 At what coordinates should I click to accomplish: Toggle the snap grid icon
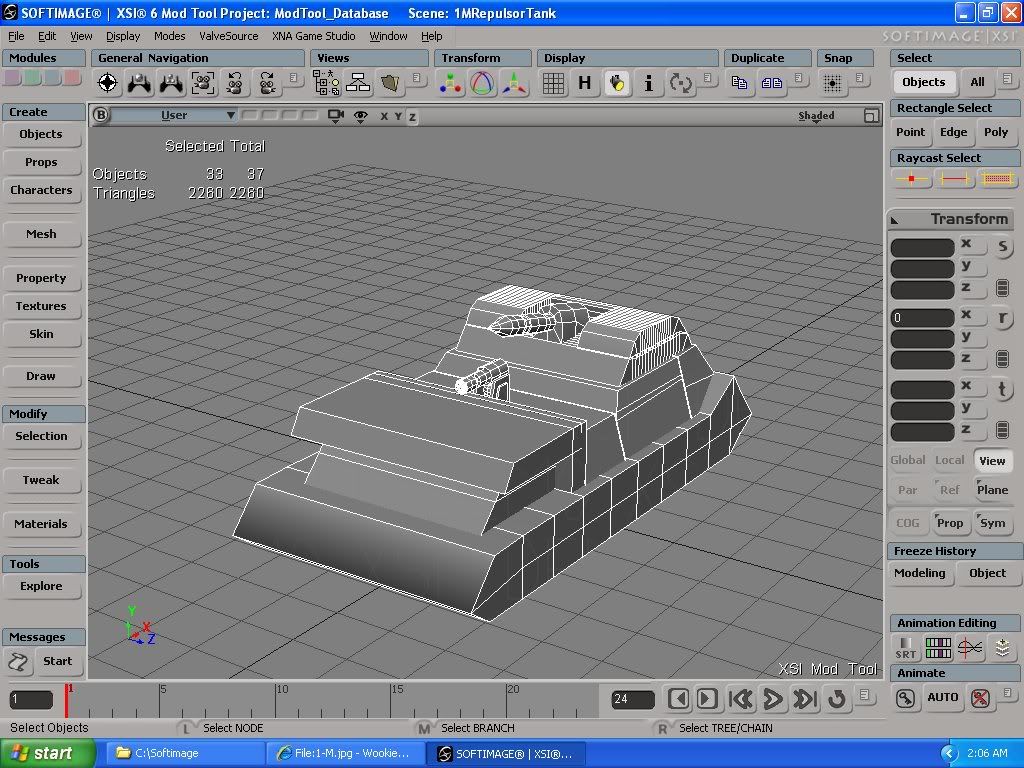coord(833,83)
